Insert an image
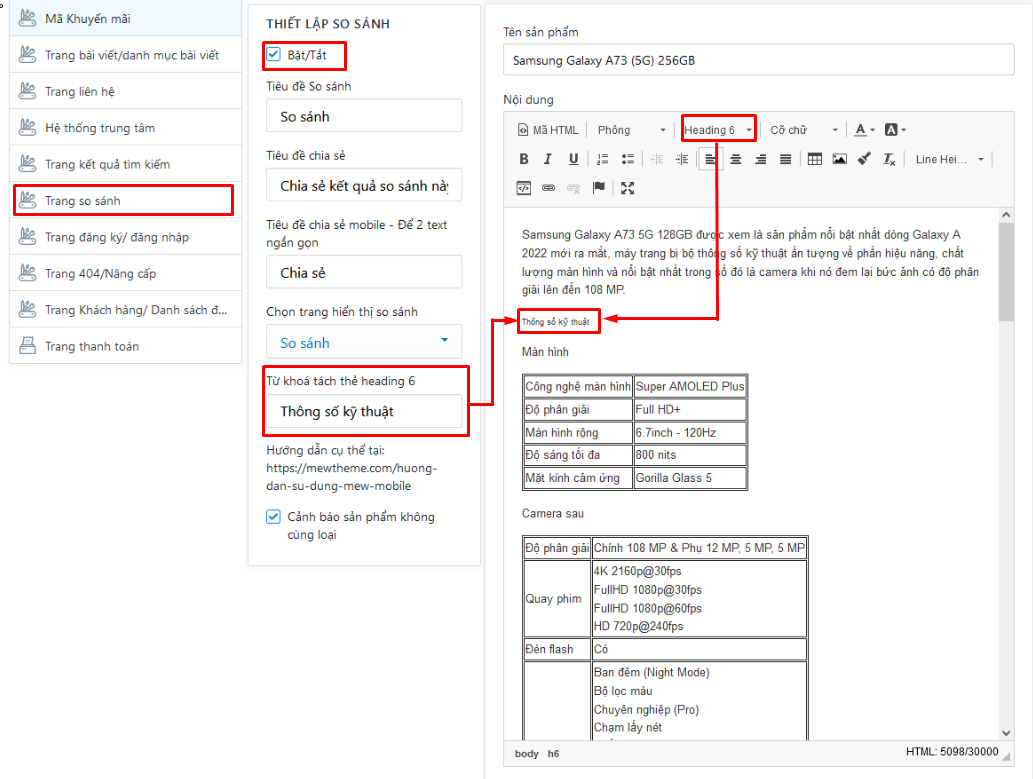The width and height of the screenshot is (1033, 779). 839,159
